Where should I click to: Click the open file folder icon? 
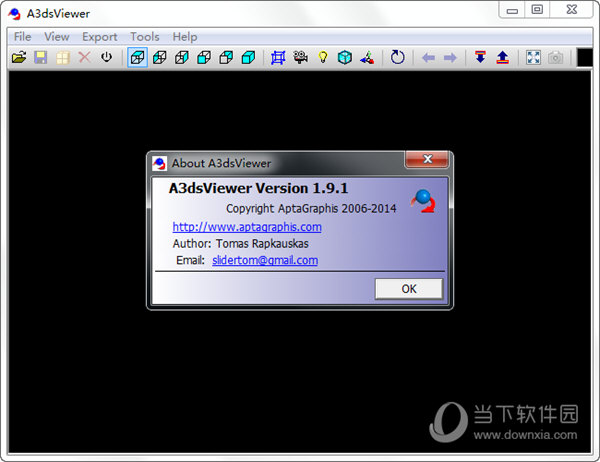click(19, 58)
